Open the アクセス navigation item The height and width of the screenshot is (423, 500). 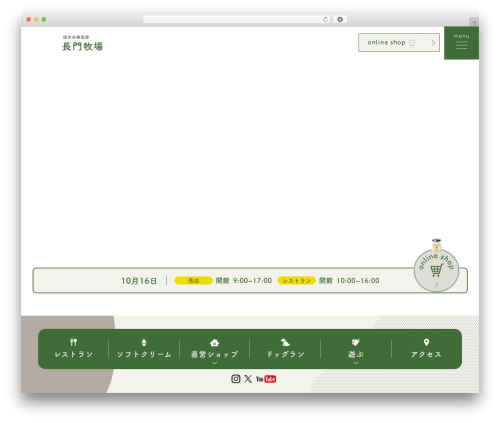[426, 349]
